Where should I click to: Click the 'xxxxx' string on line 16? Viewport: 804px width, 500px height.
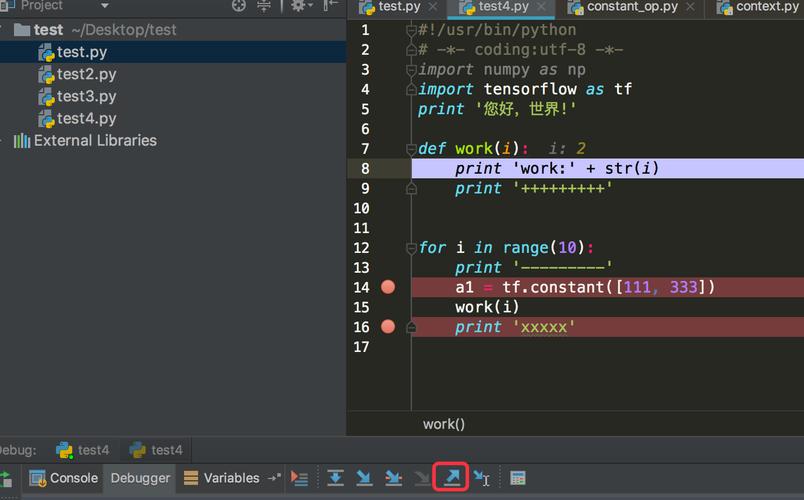tap(544, 327)
